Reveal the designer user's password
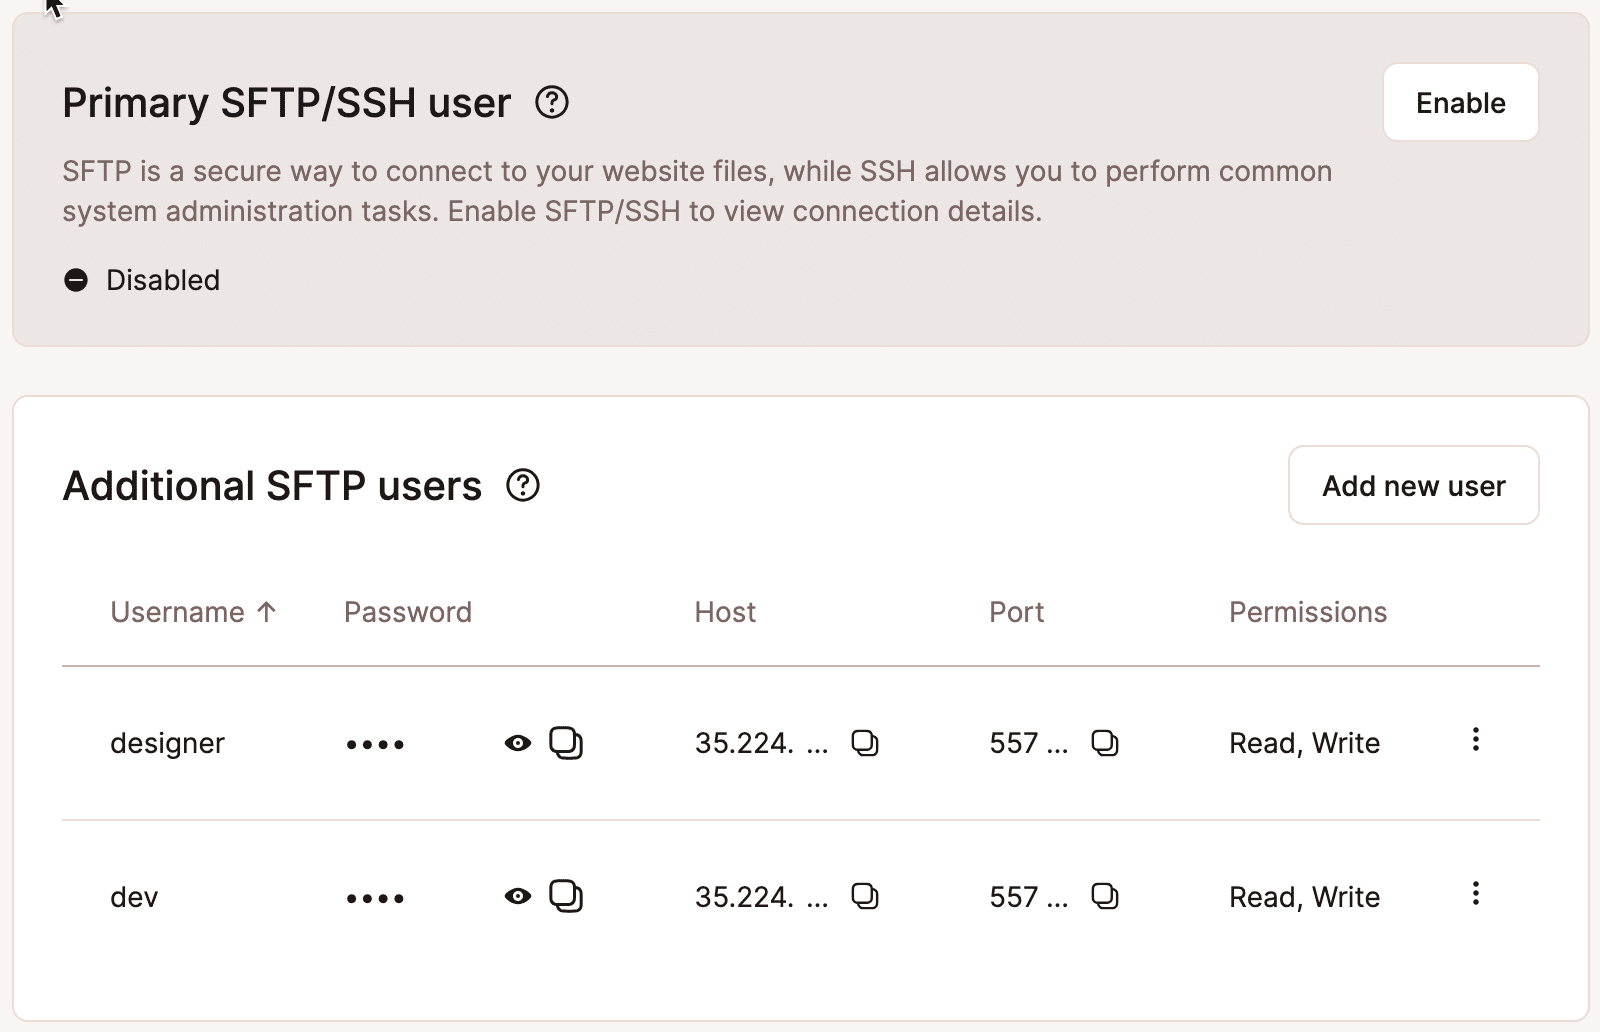 point(518,743)
